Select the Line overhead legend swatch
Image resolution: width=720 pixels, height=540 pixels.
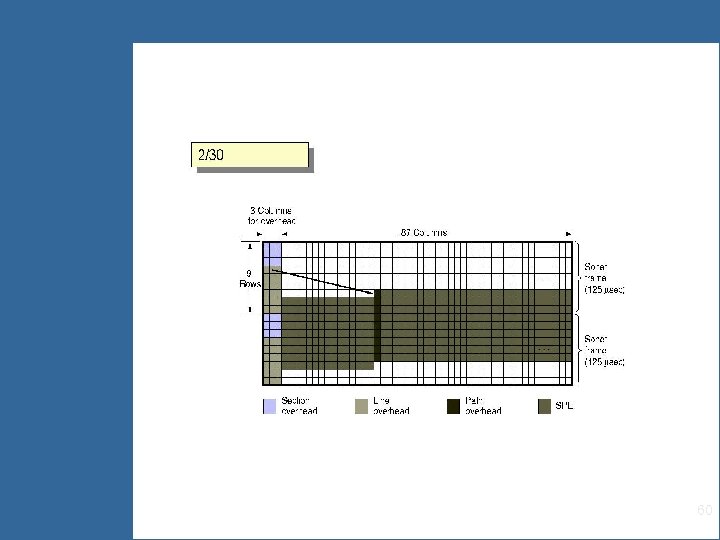pos(361,406)
